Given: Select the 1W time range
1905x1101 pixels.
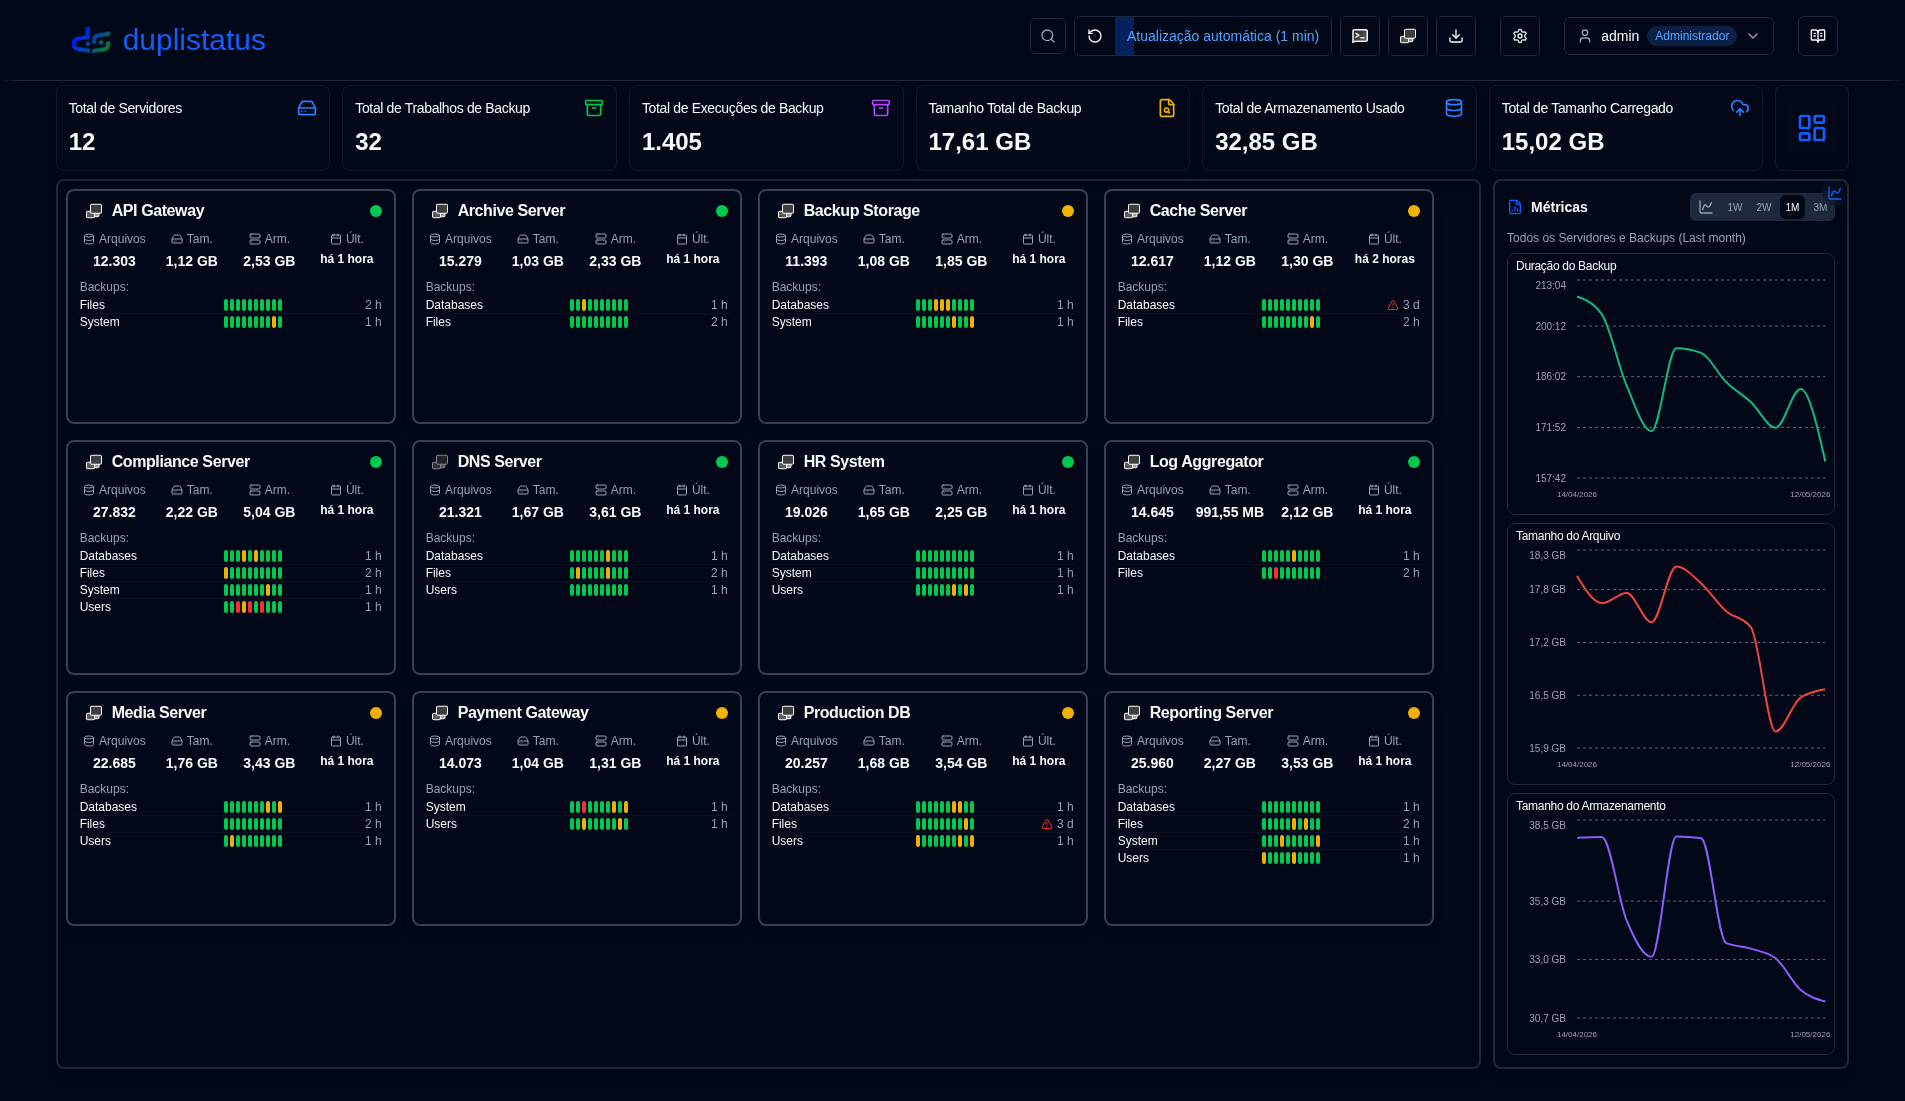Looking at the screenshot, I should tap(1735, 207).
